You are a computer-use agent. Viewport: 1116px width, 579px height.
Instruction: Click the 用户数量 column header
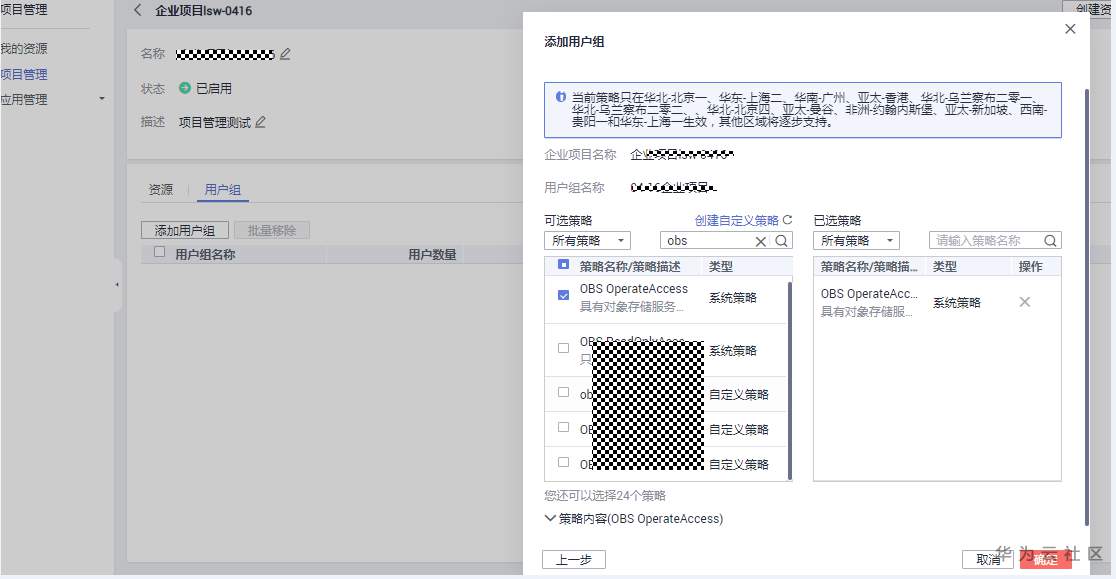(x=432, y=255)
